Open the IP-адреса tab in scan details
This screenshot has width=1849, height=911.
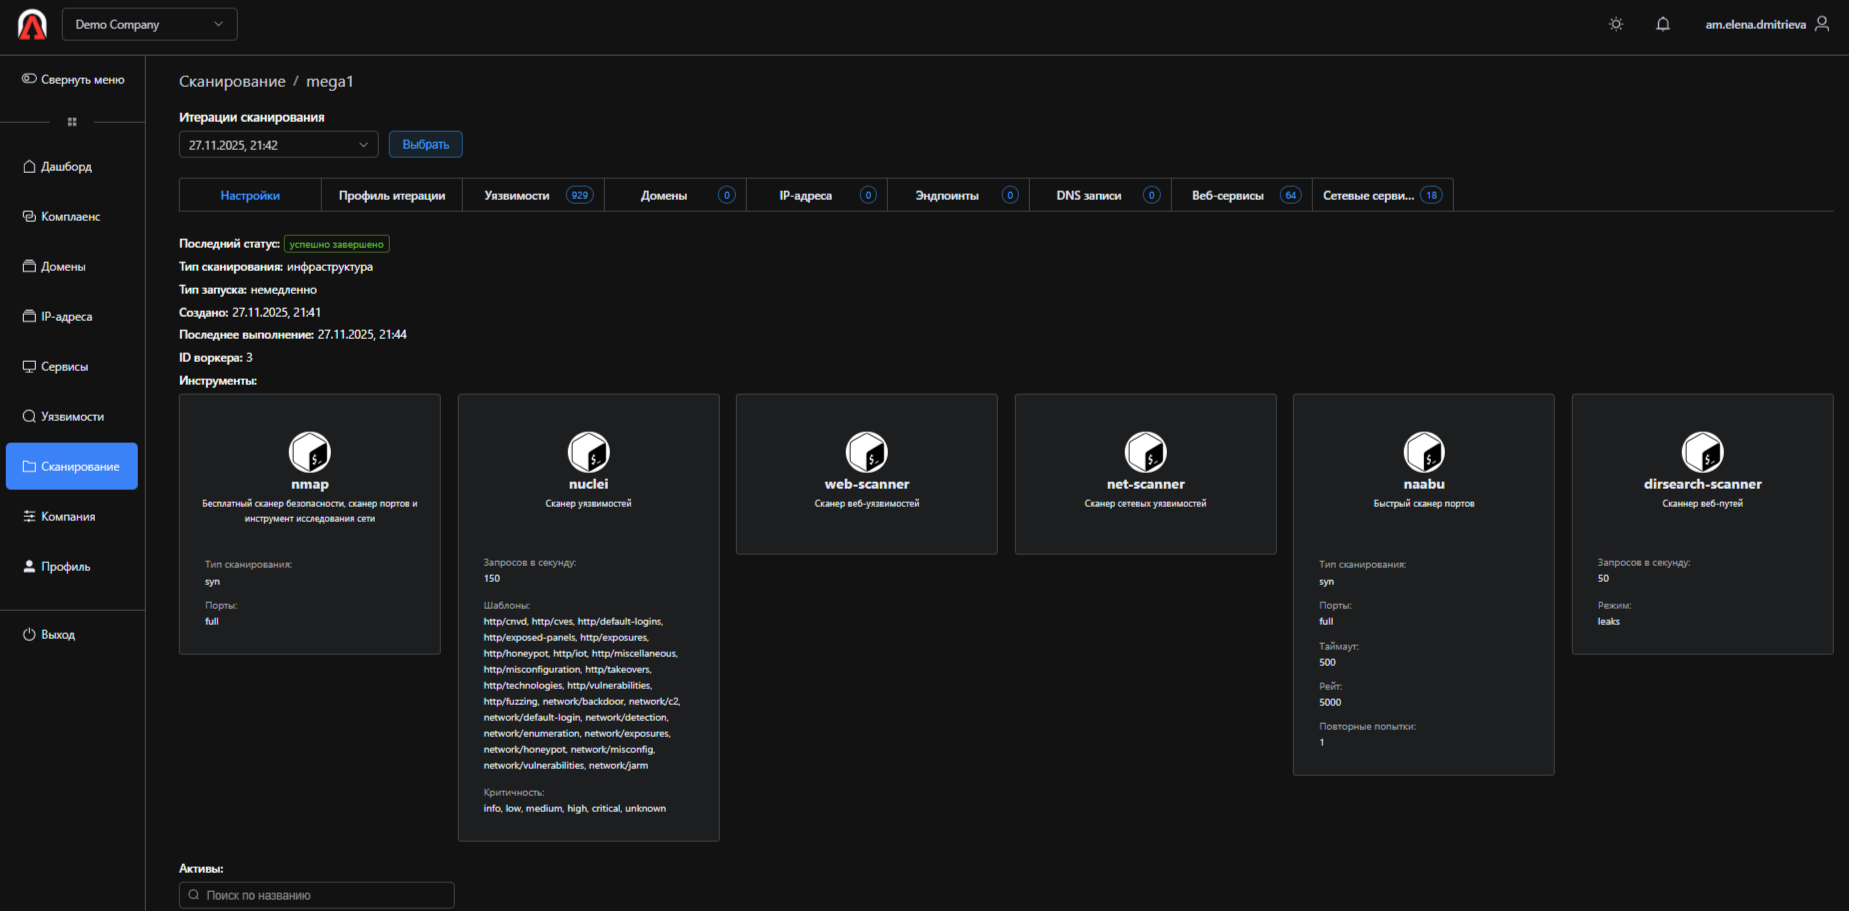coord(817,195)
